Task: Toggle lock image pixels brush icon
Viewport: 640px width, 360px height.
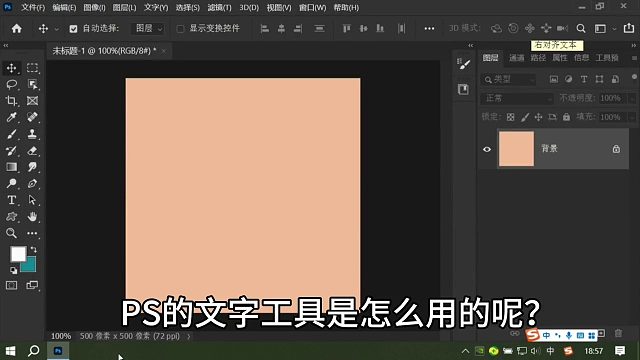Action: [x=525, y=117]
